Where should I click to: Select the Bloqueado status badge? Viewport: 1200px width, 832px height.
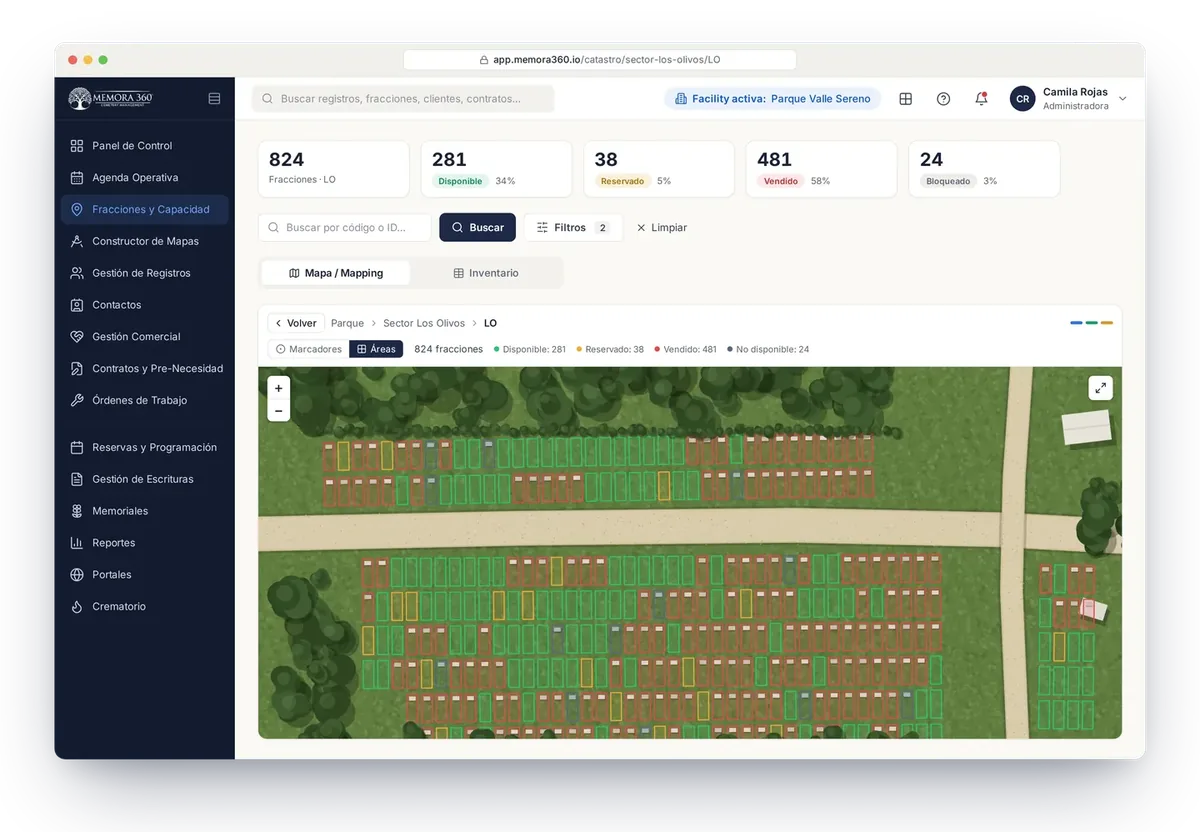click(x=948, y=182)
